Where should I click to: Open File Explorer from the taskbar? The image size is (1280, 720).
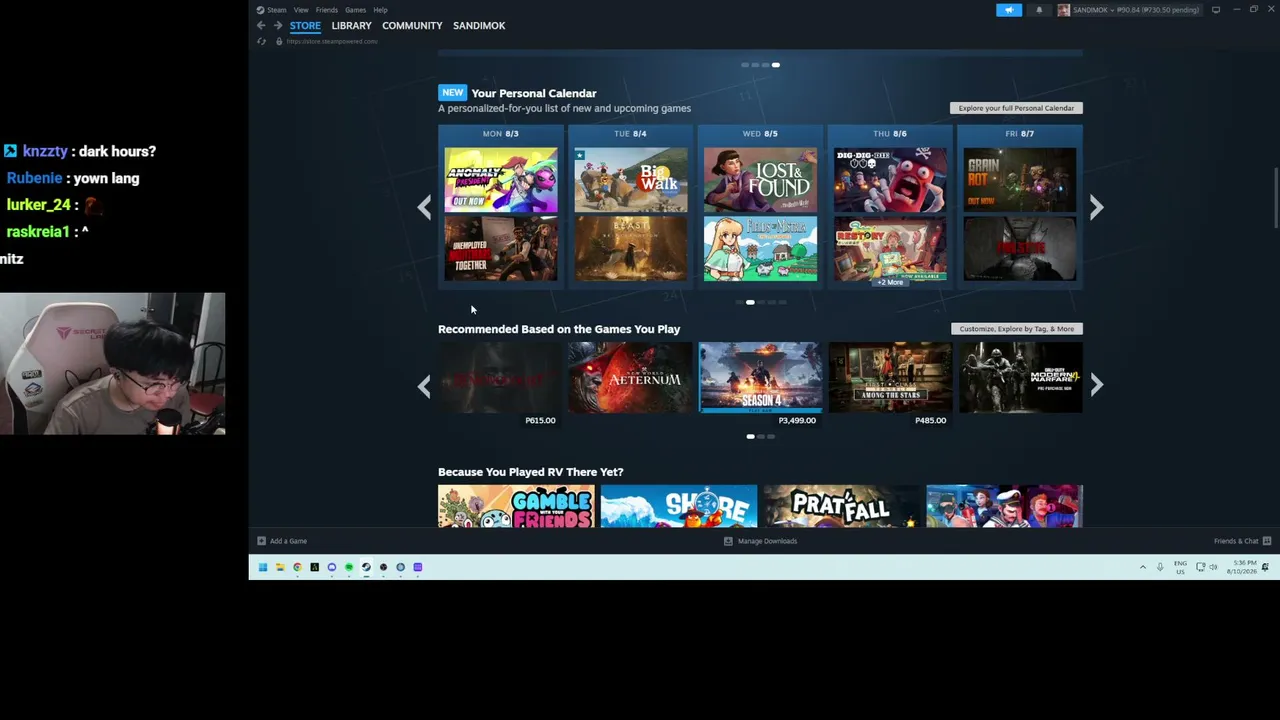280,567
